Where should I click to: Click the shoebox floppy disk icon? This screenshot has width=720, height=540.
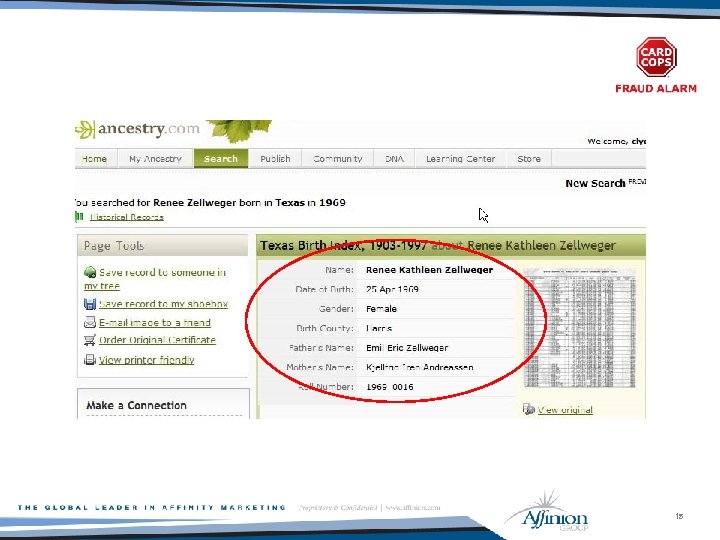point(90,304)
